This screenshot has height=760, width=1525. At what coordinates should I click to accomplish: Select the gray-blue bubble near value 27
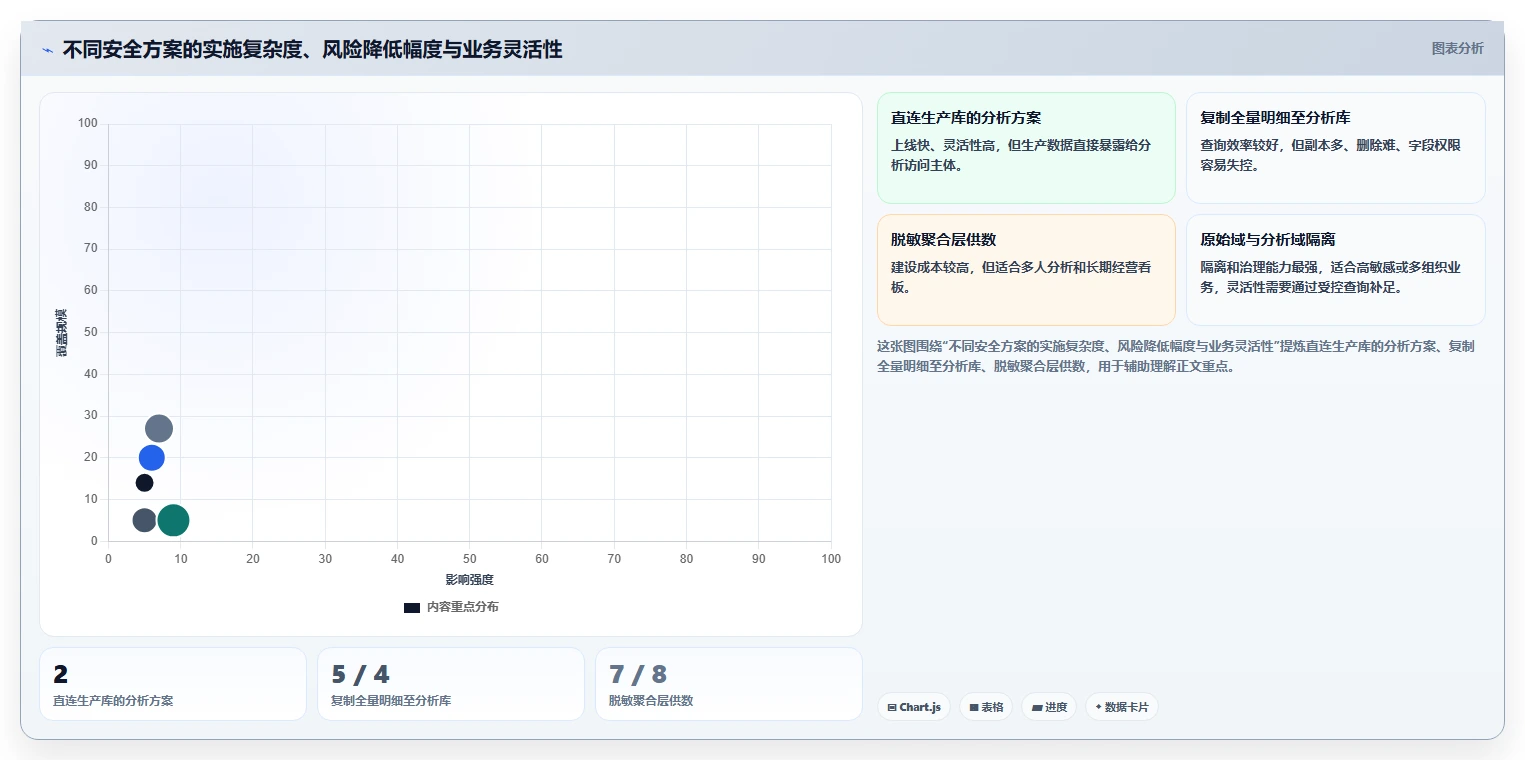pyautogui.click(x=159, y=428)
